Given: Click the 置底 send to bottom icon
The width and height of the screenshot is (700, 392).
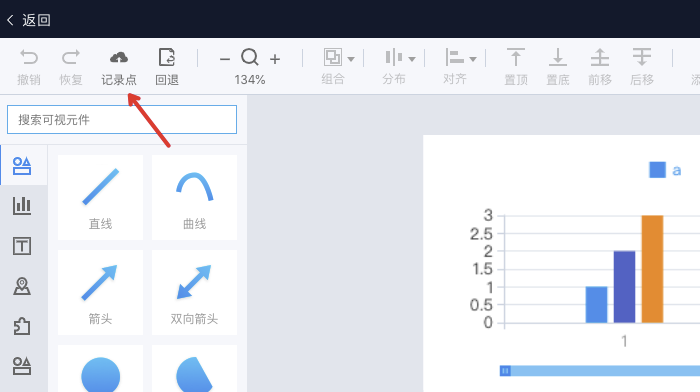Looking at the screenshot, I should (x=558, y=57).
